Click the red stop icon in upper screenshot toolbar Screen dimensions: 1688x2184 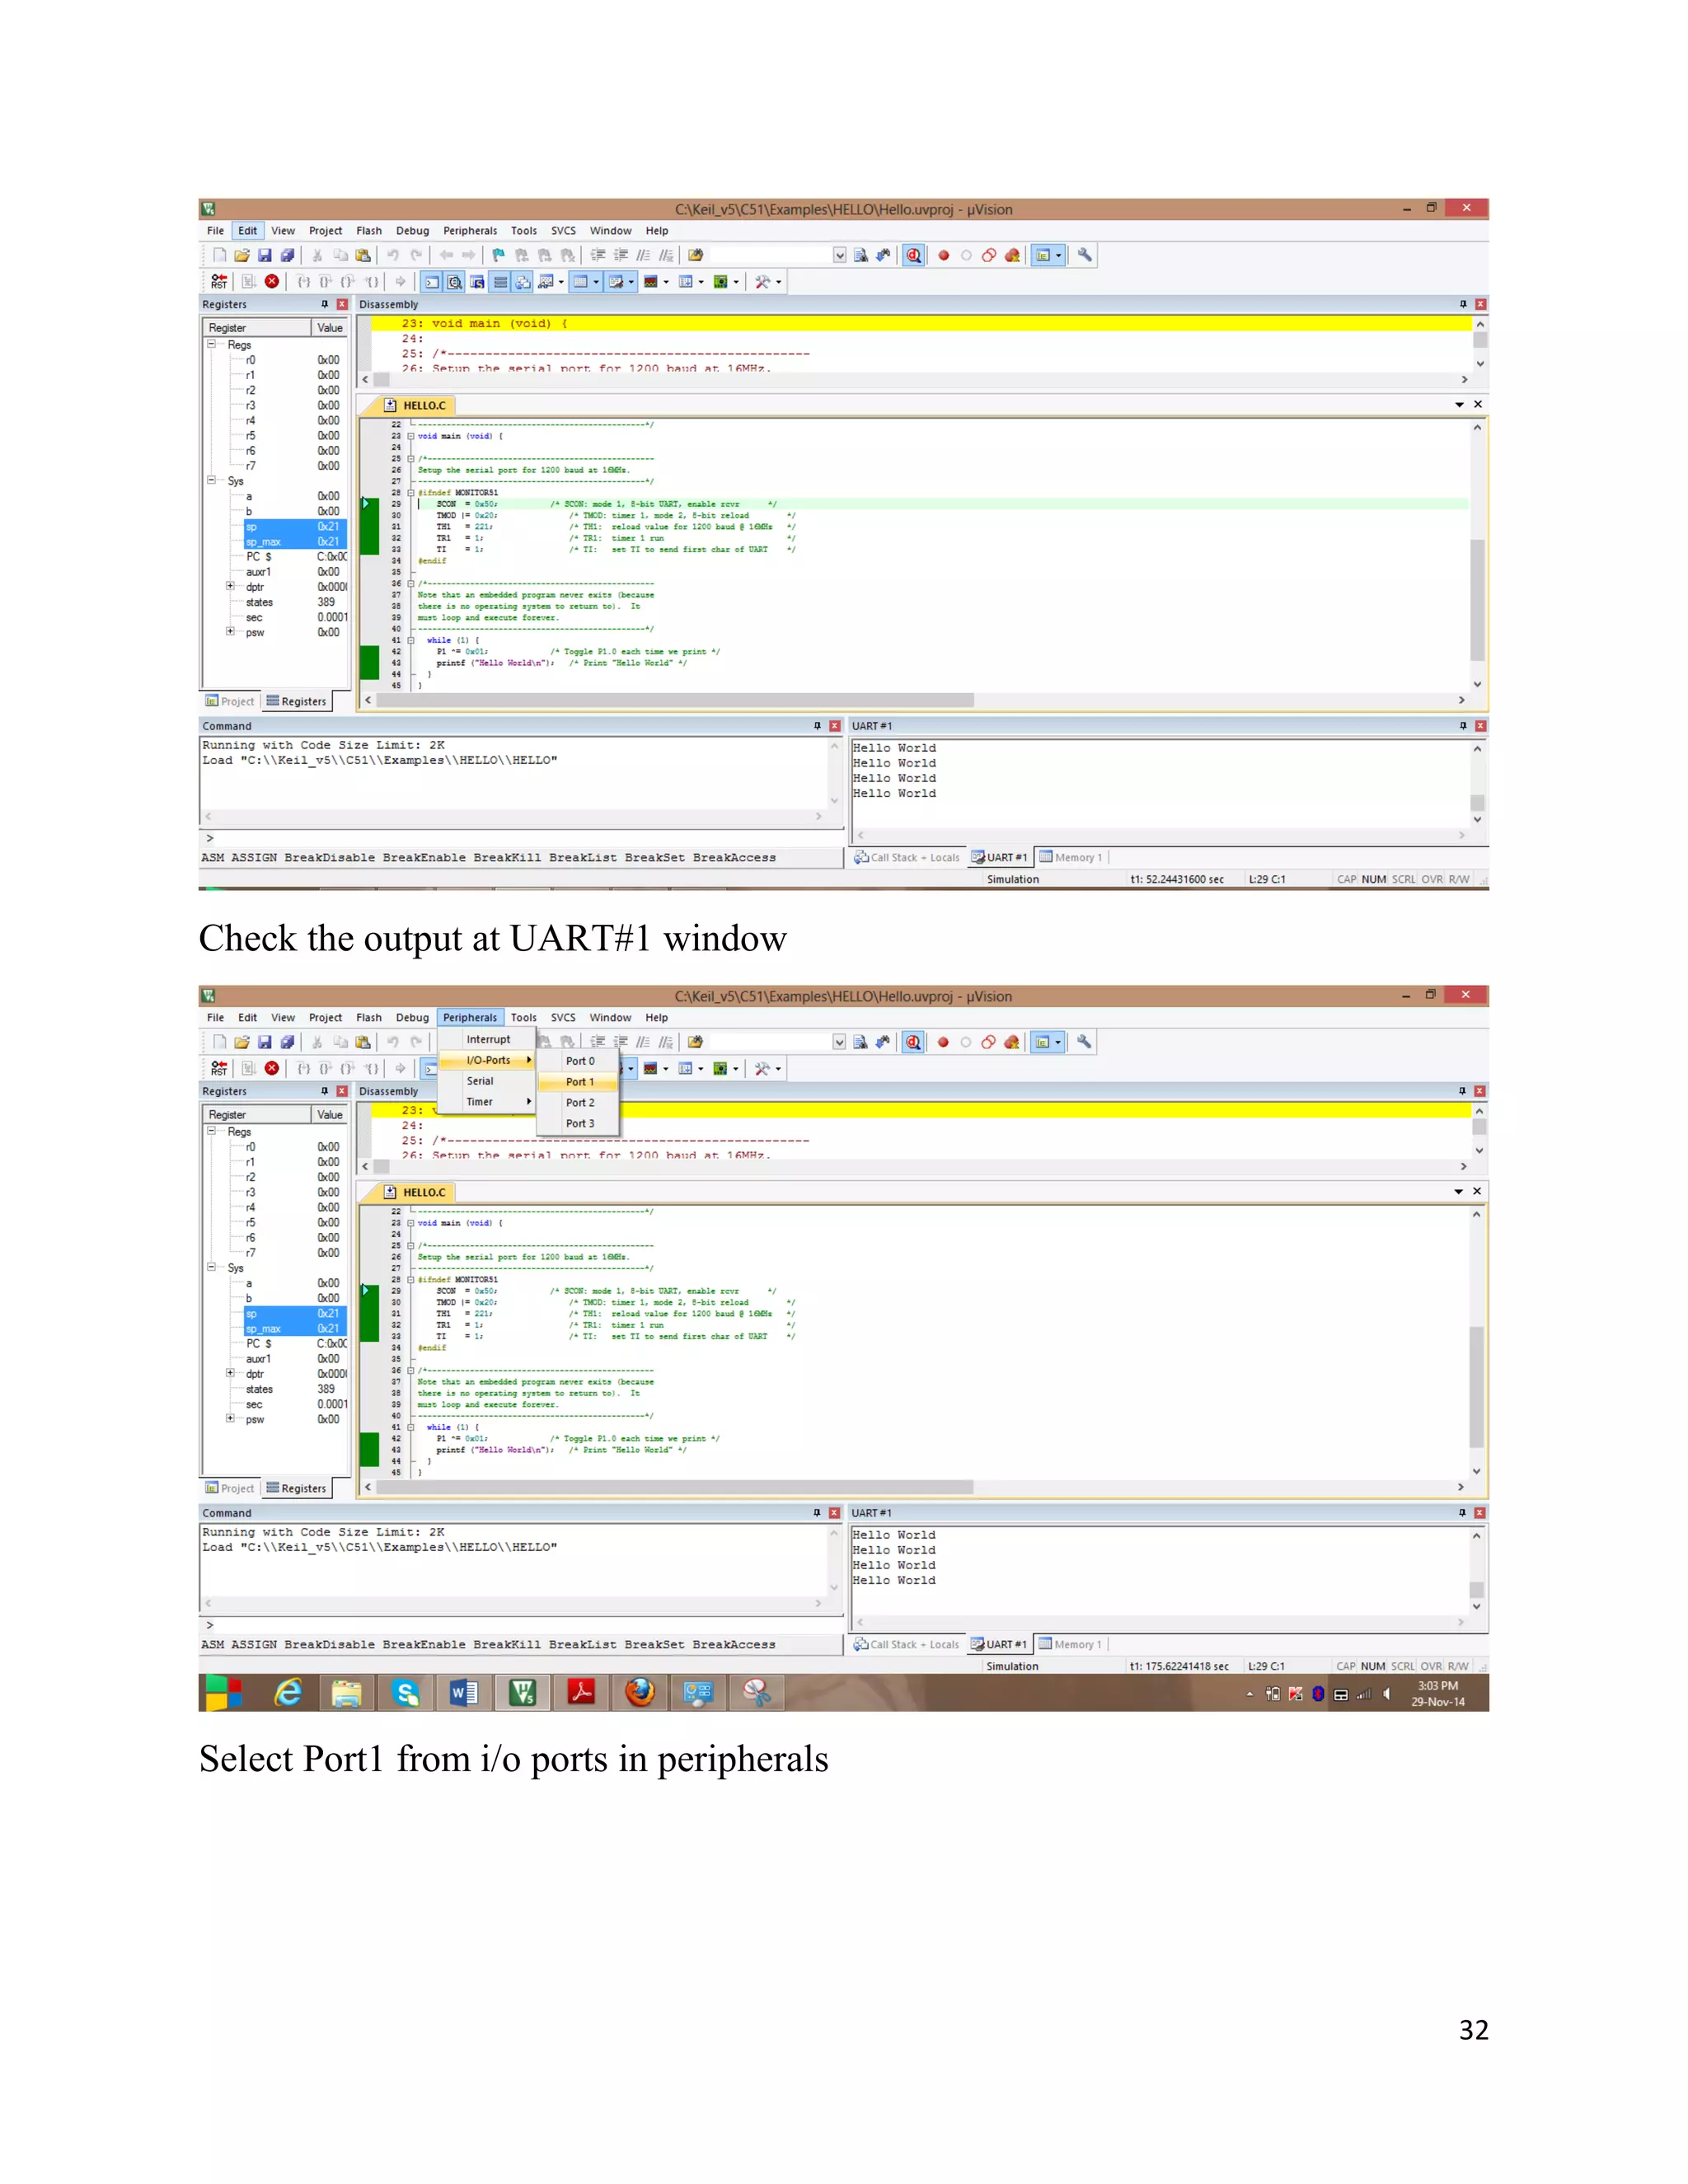pos(272,282)
